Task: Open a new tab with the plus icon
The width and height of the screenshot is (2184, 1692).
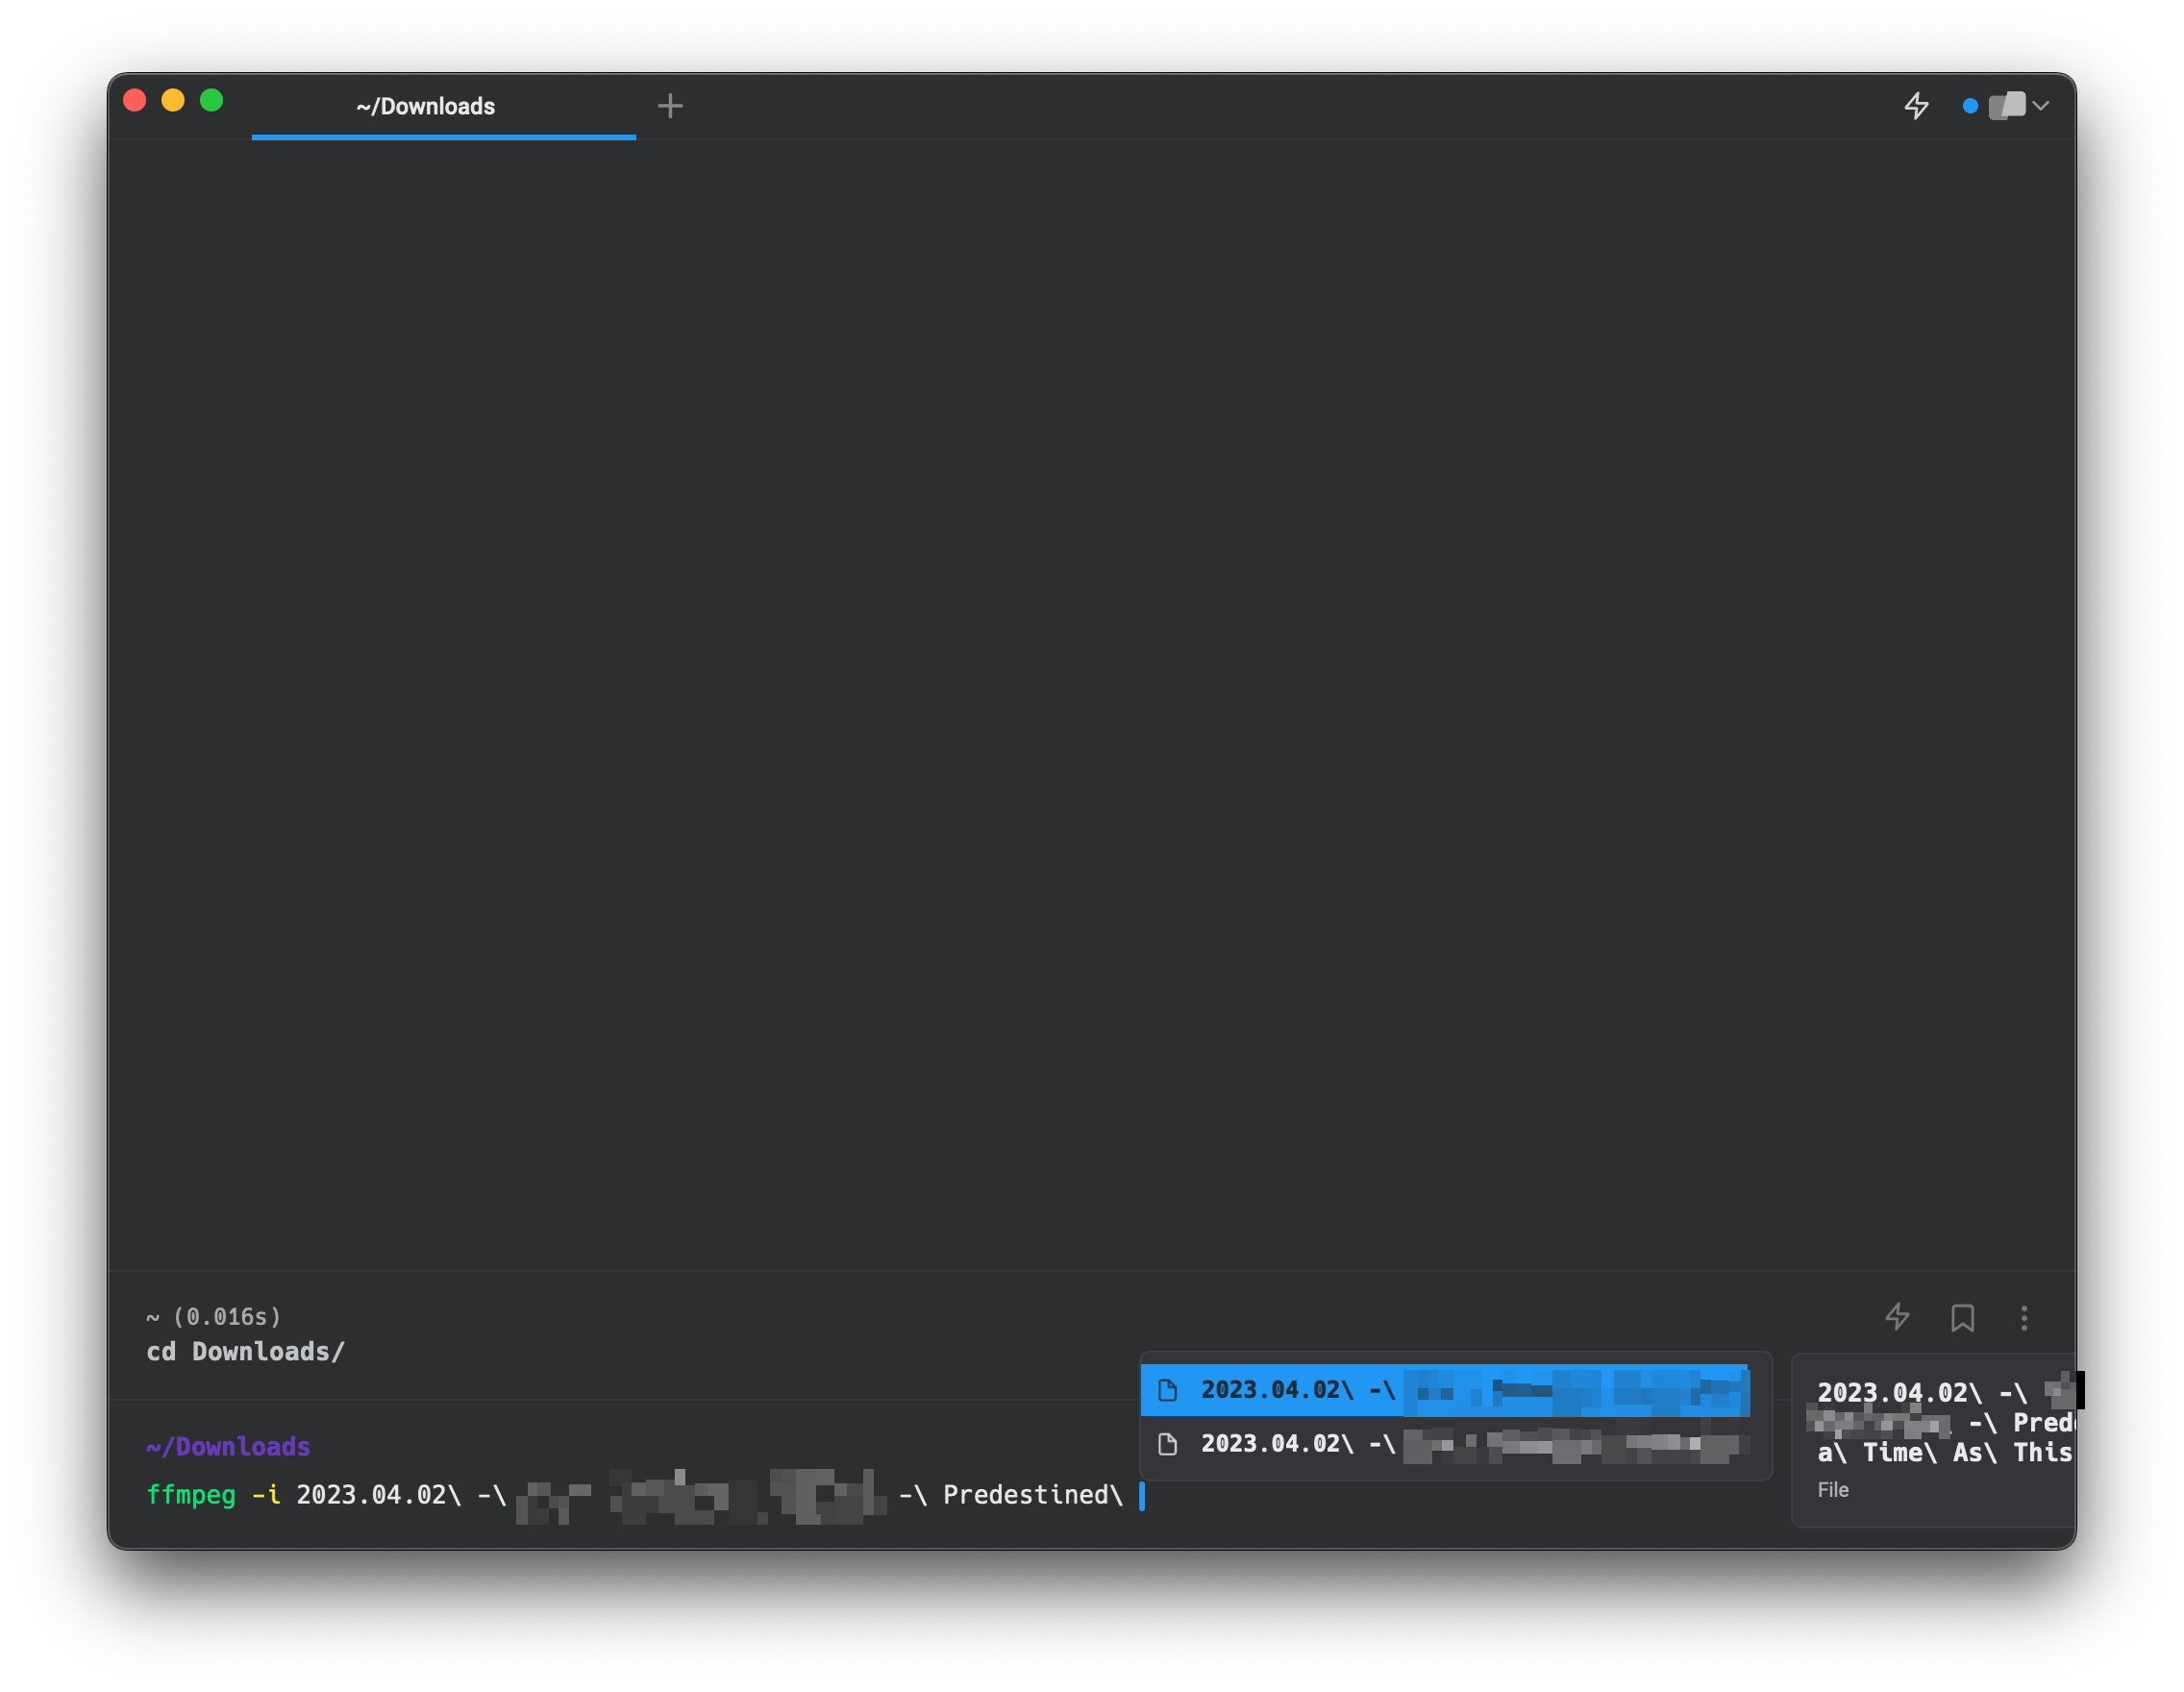Action: (670, 105)
